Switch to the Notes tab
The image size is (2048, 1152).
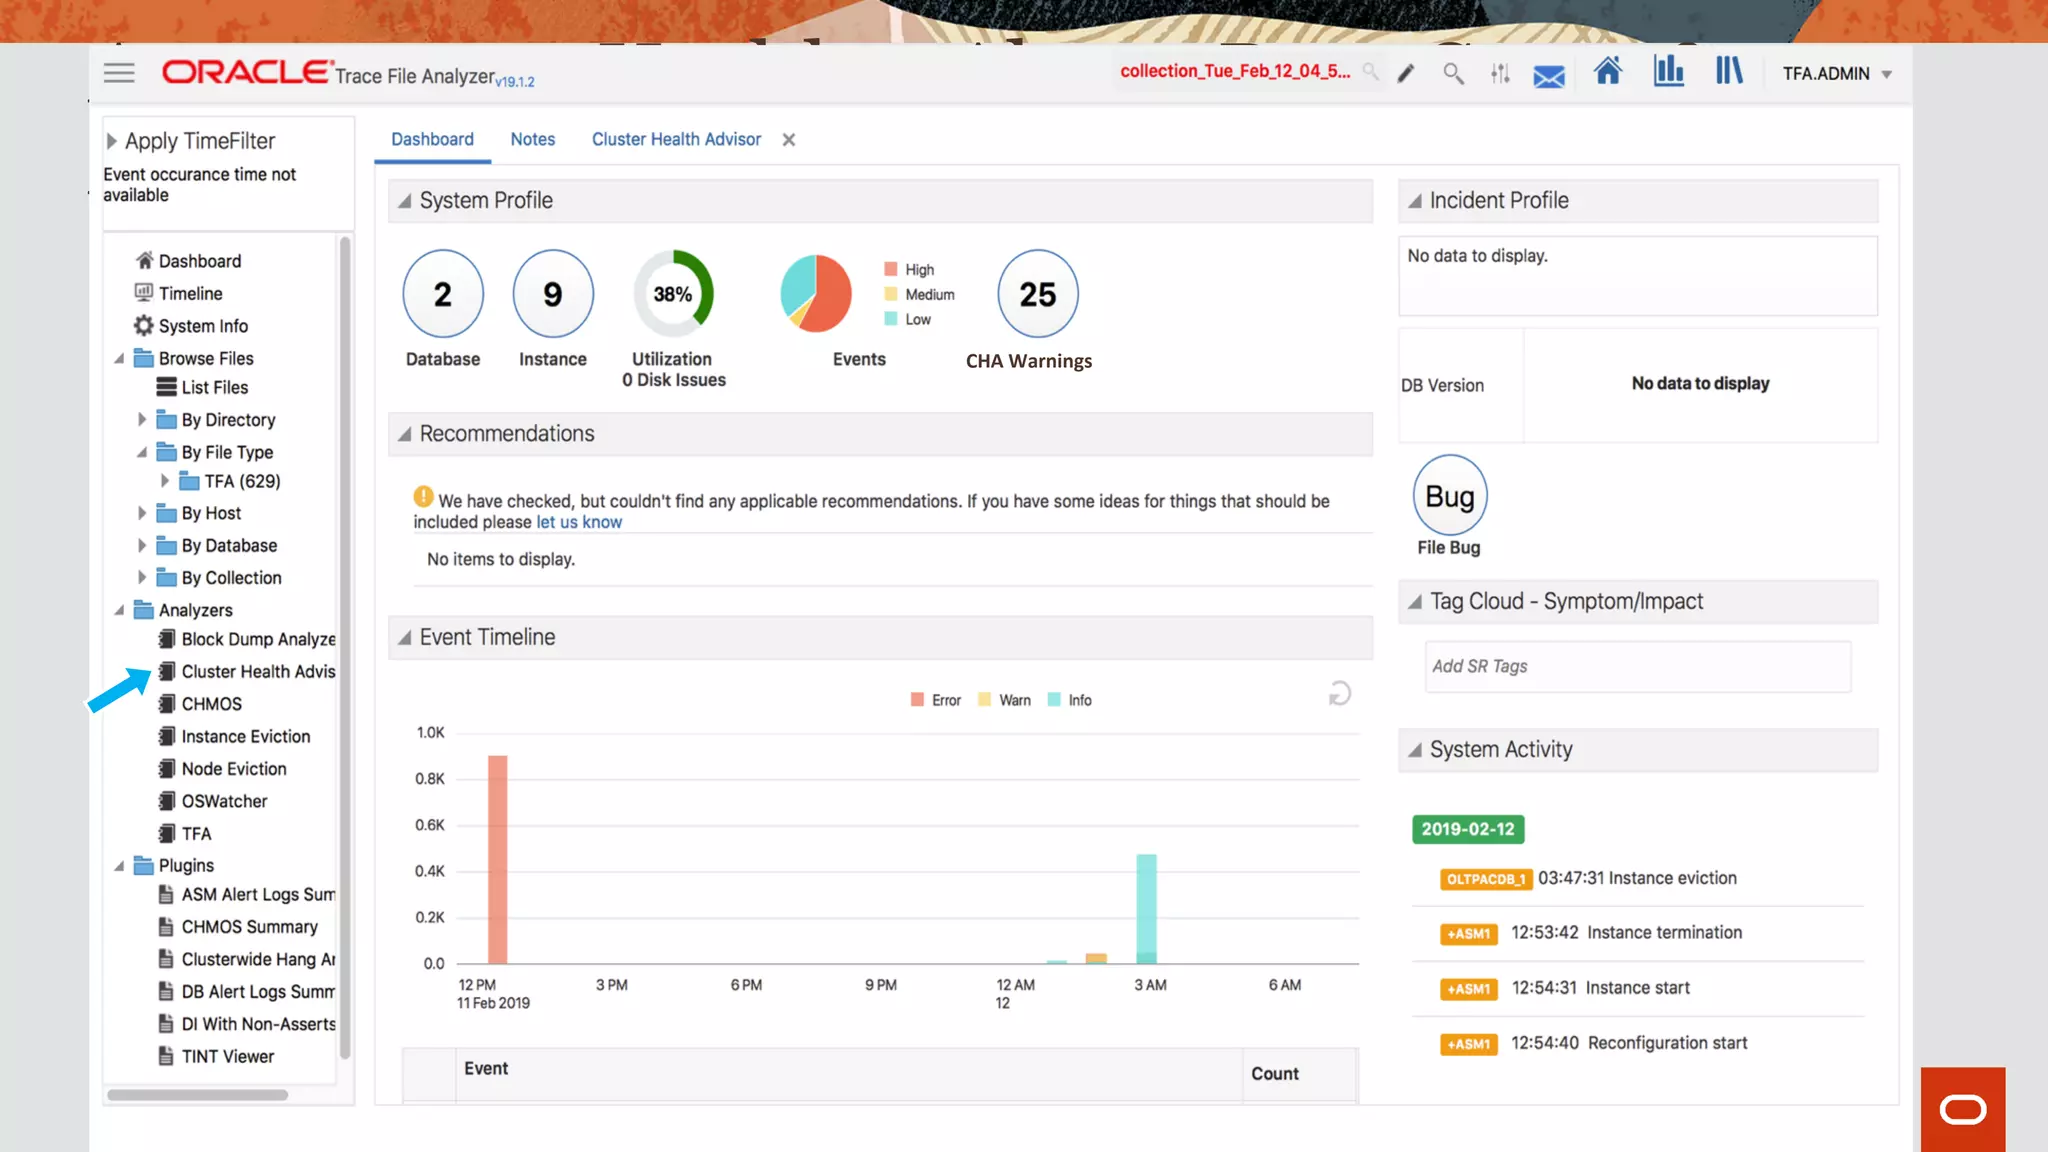coord(532,139)
